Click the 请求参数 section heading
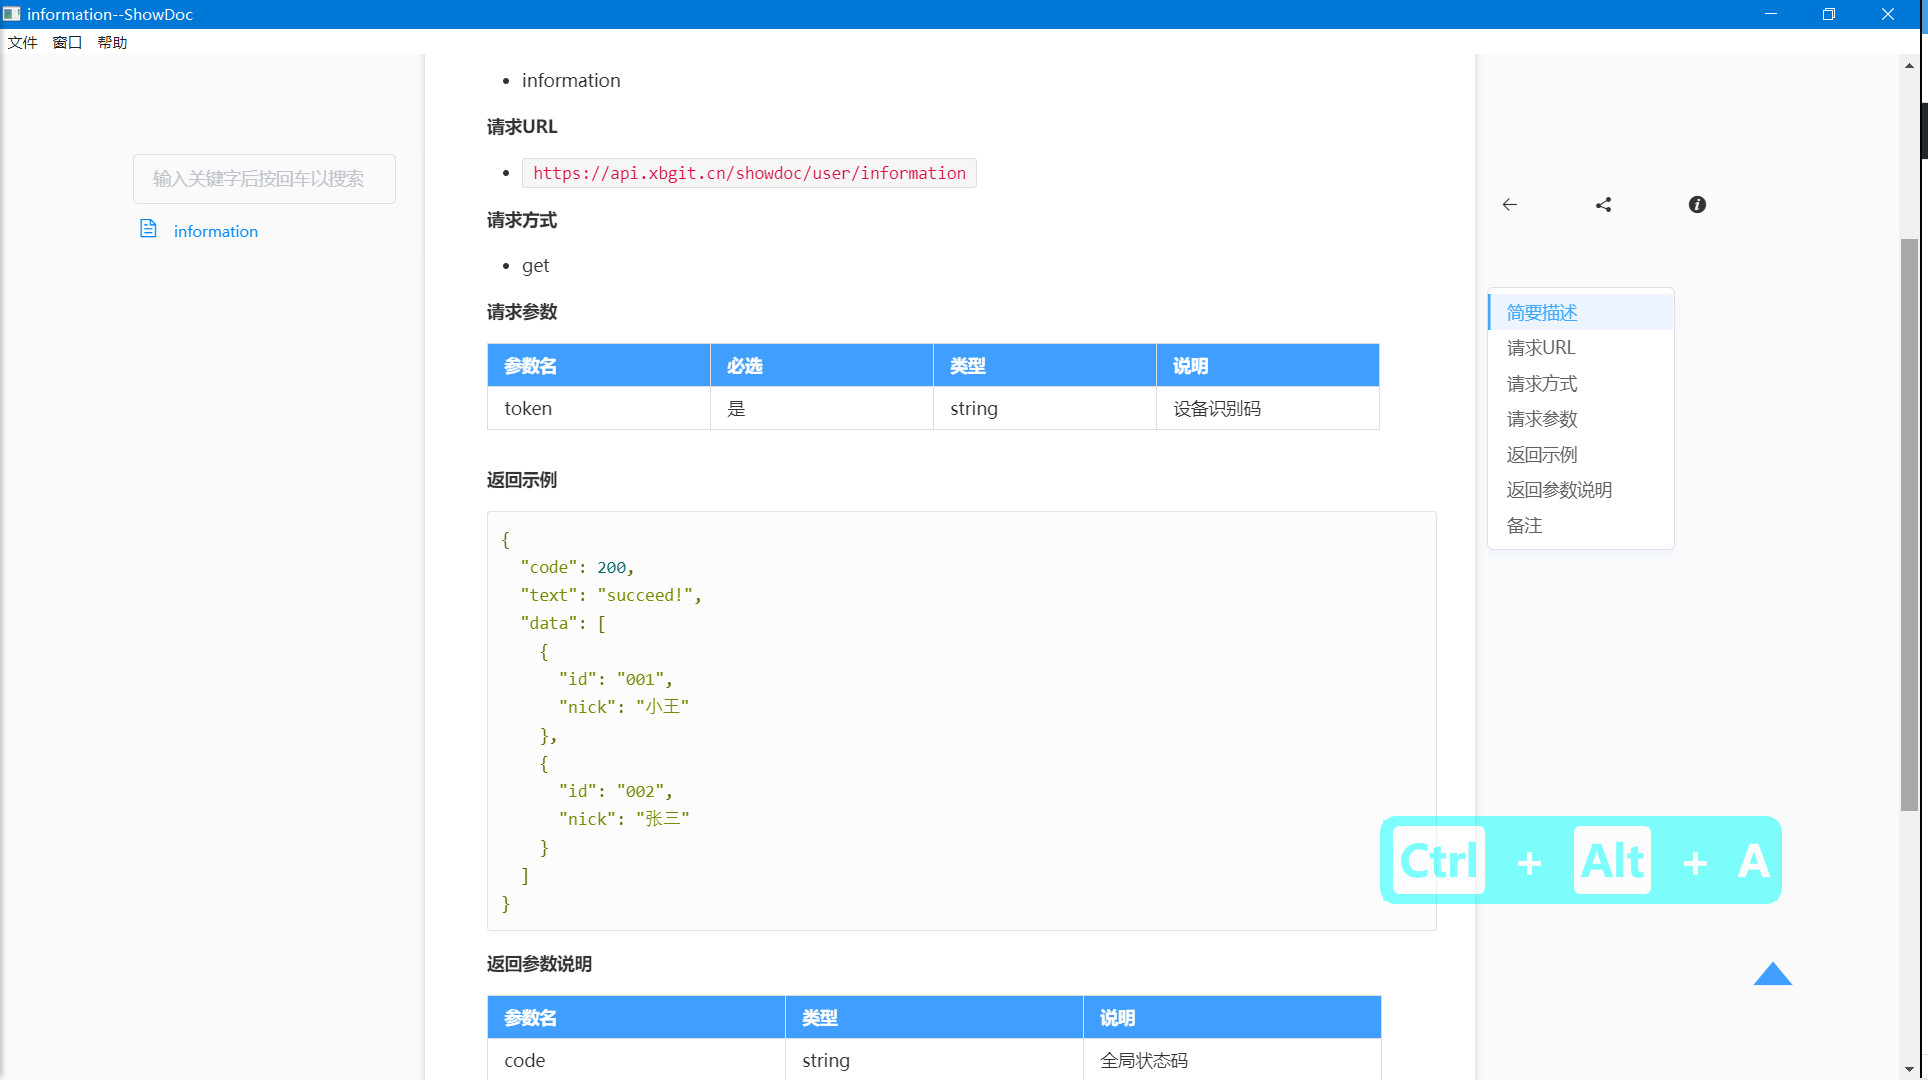 (x=521, y=312)
